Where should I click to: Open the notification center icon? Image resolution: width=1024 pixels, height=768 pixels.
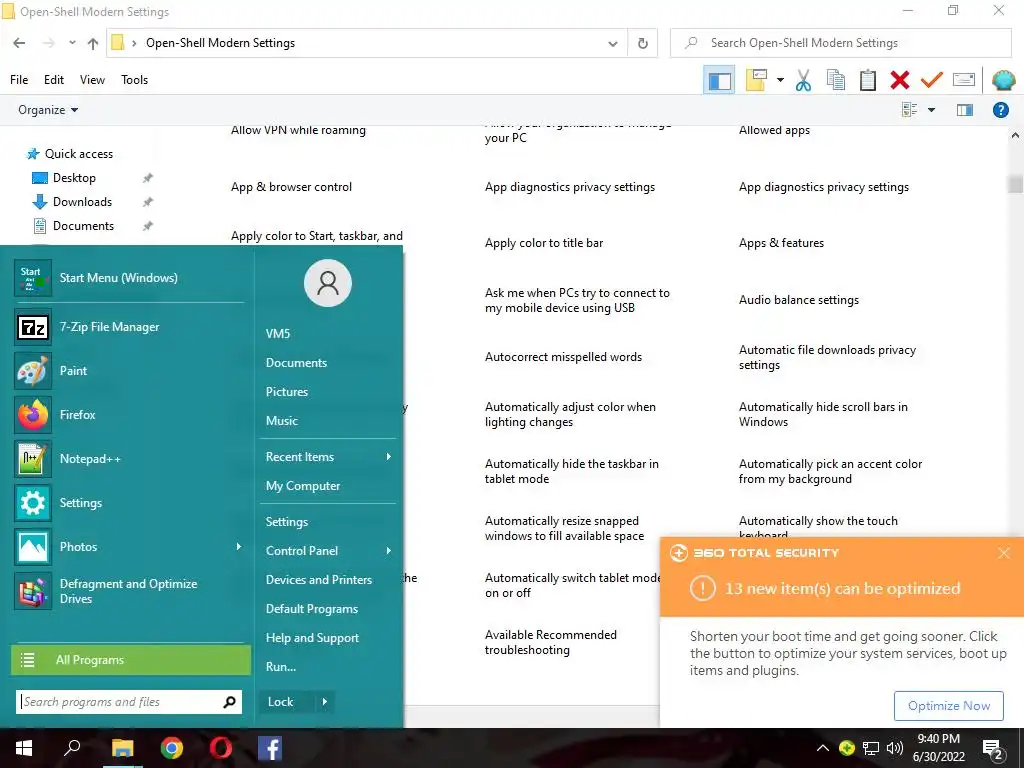point(992,748)
